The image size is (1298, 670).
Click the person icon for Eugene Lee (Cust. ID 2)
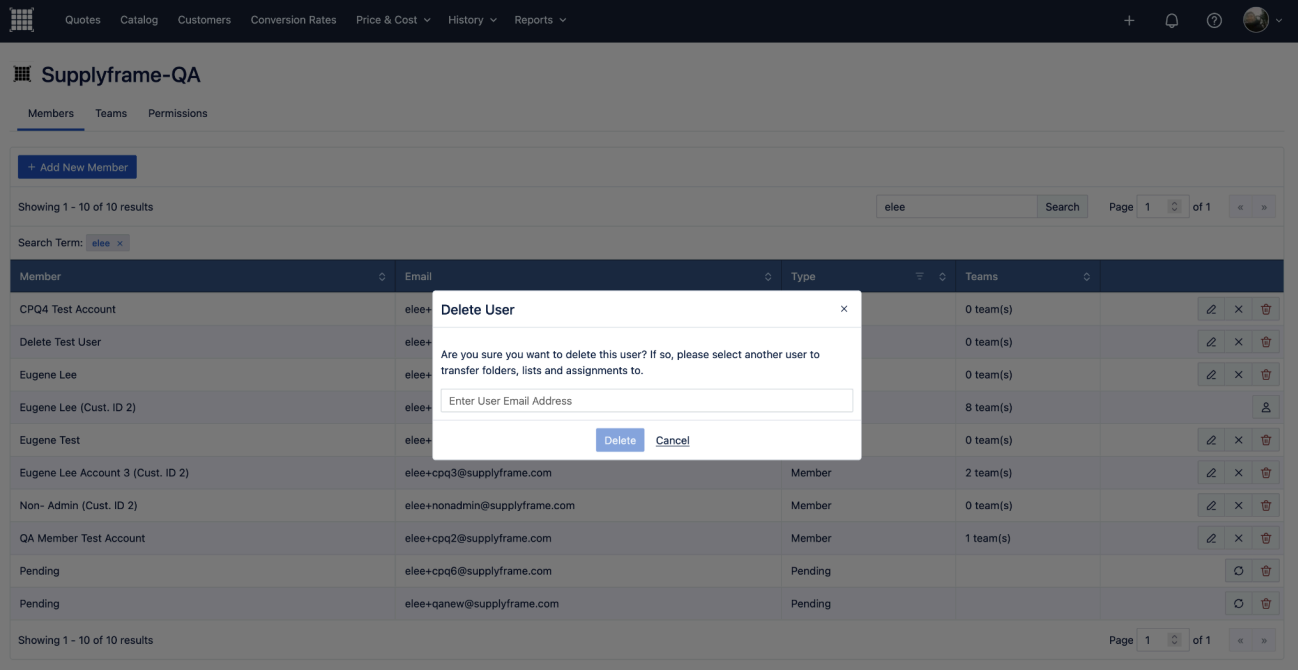click(1266, 407)
